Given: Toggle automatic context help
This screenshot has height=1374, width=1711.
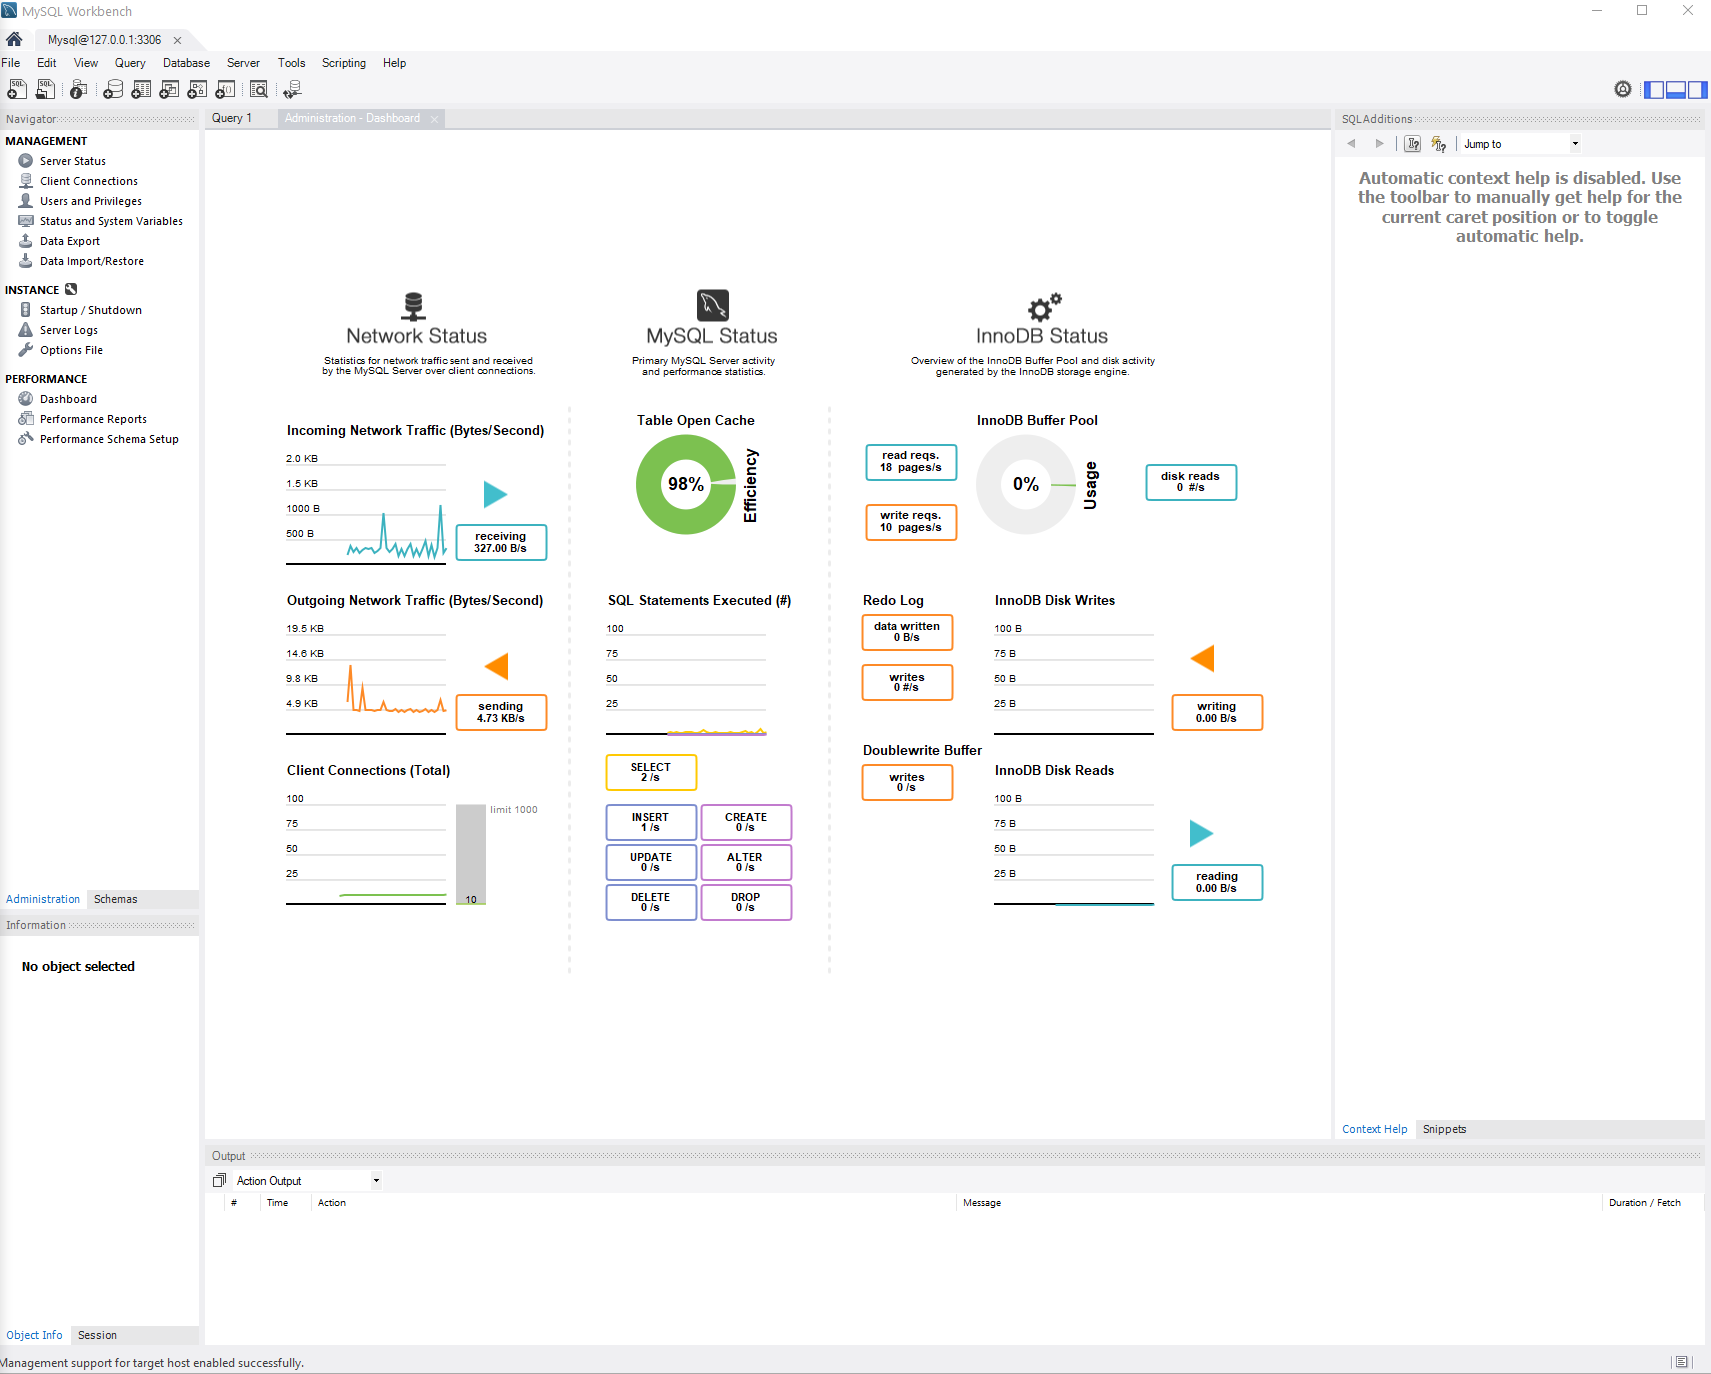Looking at the screenshot, I should pyautogui.click(x=1439, y=144).
